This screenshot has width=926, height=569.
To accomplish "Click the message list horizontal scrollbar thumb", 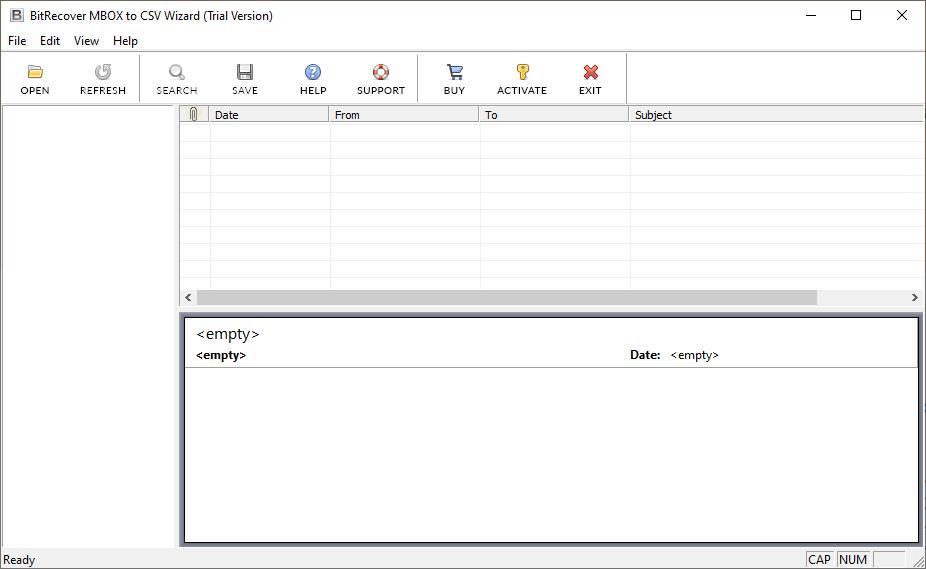I will [507, 297].
